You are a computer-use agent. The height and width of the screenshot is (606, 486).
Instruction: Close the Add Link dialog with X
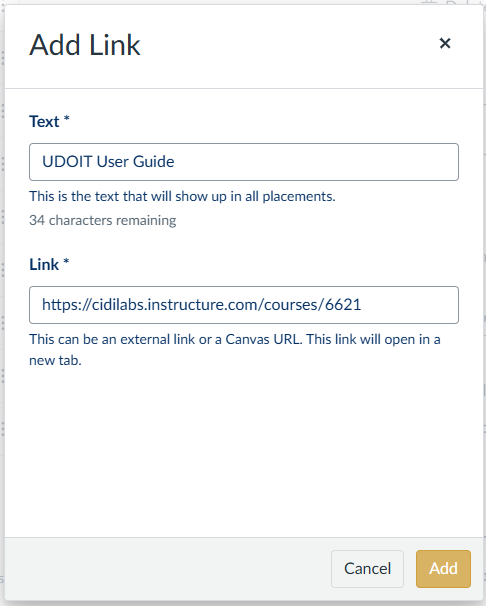pos(445,43)
